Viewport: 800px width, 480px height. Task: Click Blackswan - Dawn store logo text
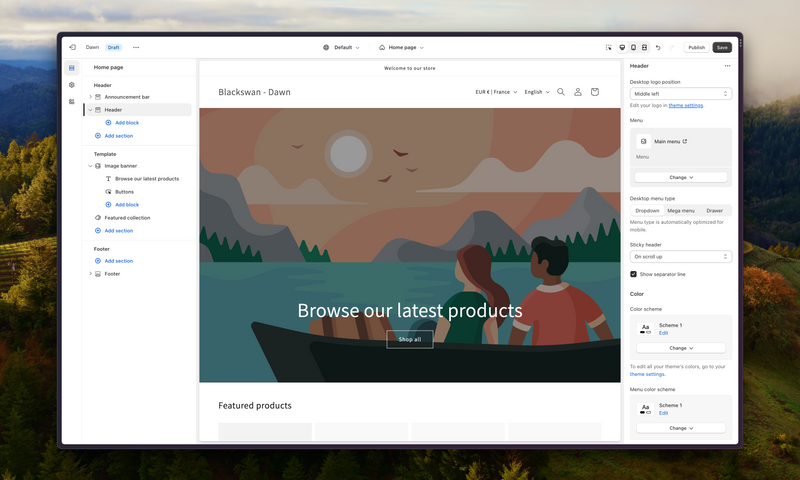[254, 92]
